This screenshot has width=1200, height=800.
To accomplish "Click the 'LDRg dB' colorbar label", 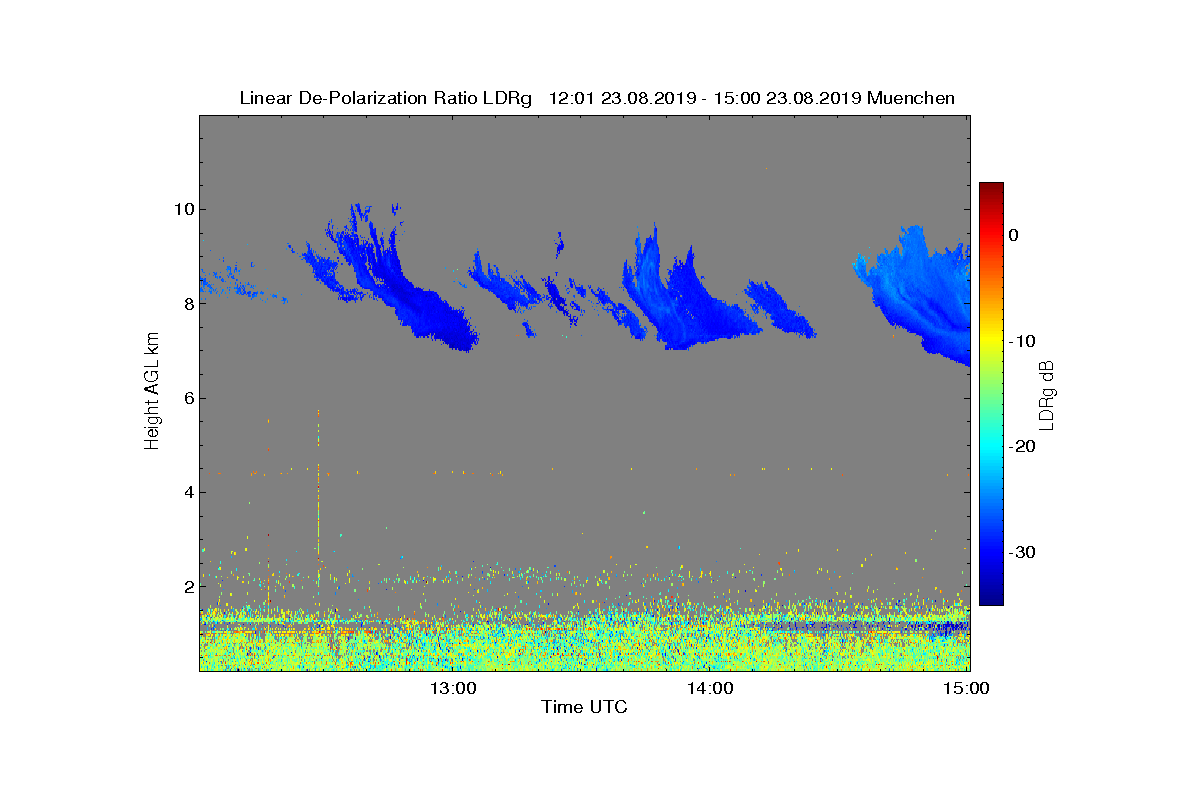I will [1047, 394].
